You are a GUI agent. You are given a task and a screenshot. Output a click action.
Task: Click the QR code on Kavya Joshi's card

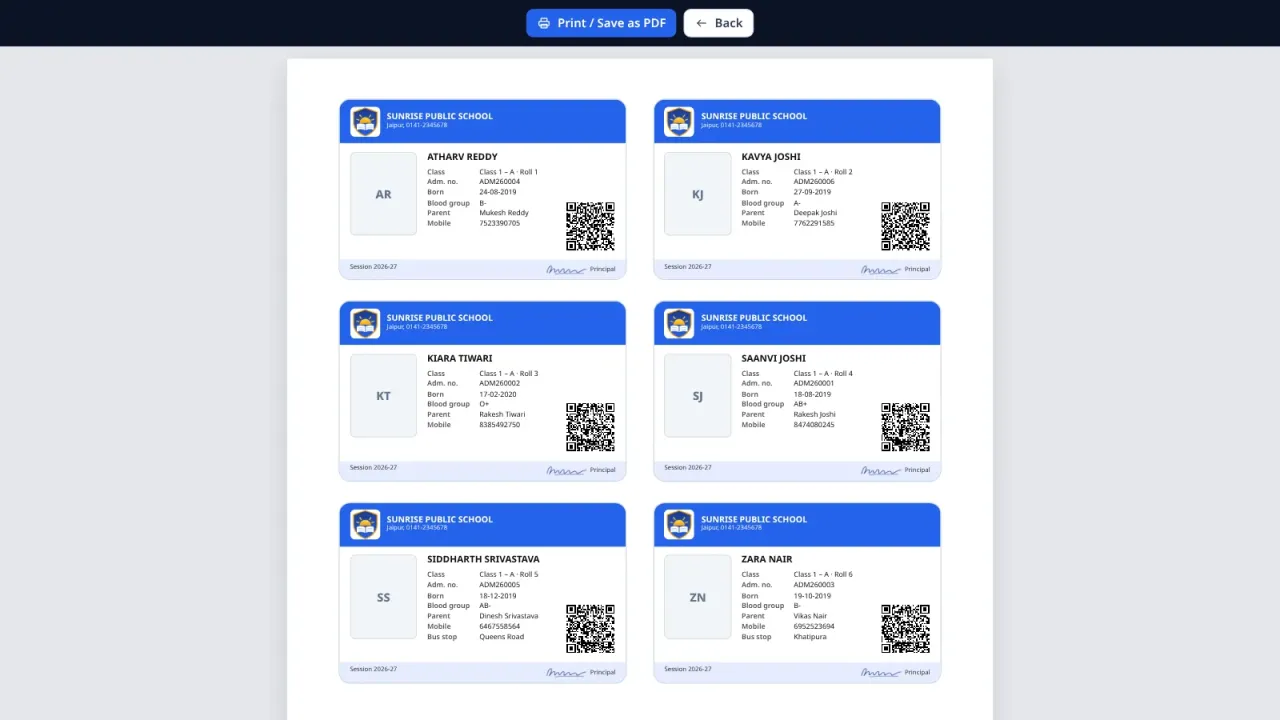[905, 226]
